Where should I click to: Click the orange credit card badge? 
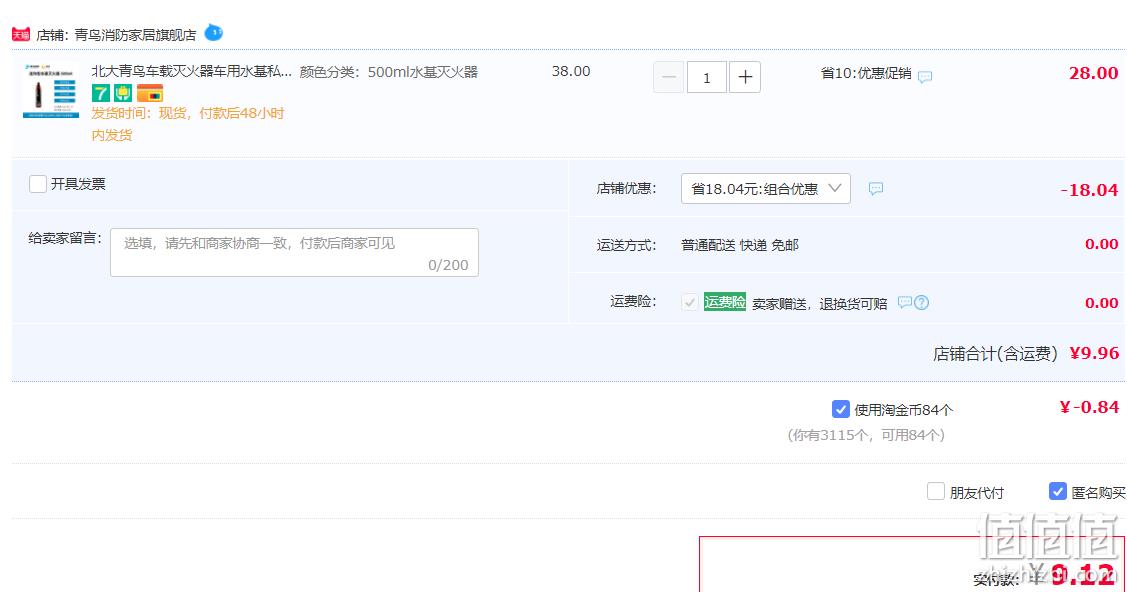click(150, 93)
